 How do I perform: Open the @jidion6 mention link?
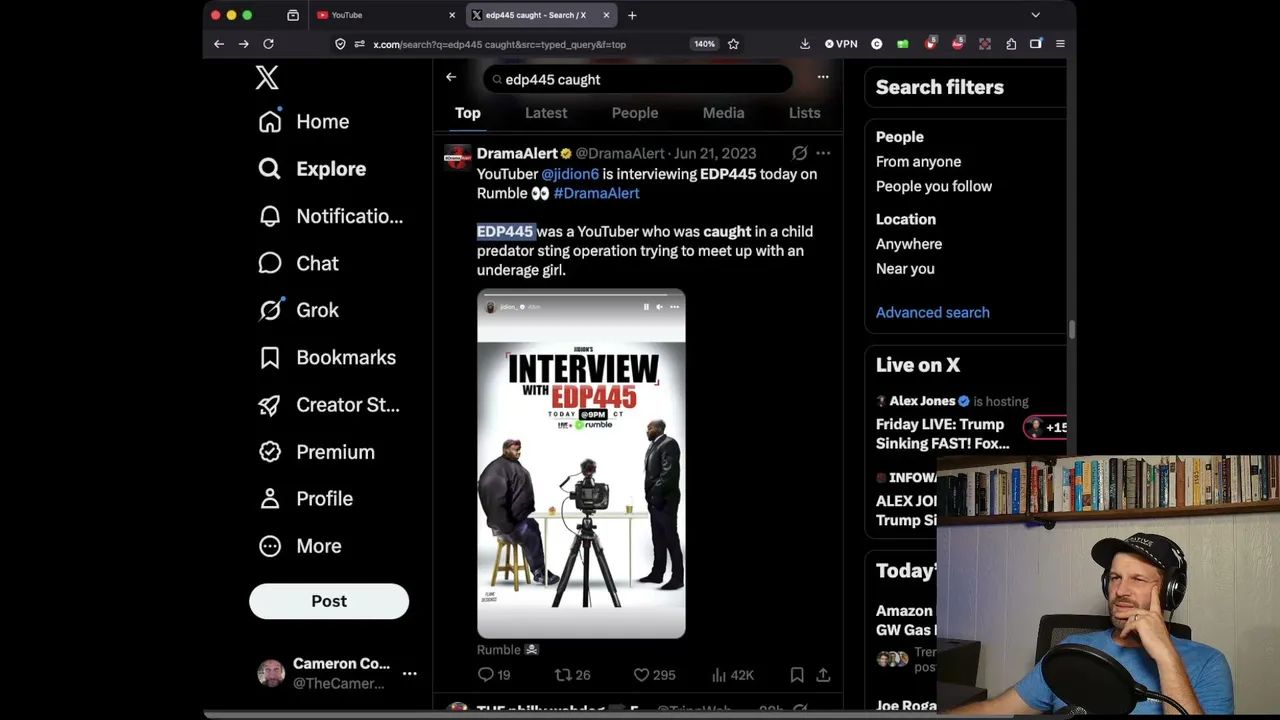pos(570,174)
